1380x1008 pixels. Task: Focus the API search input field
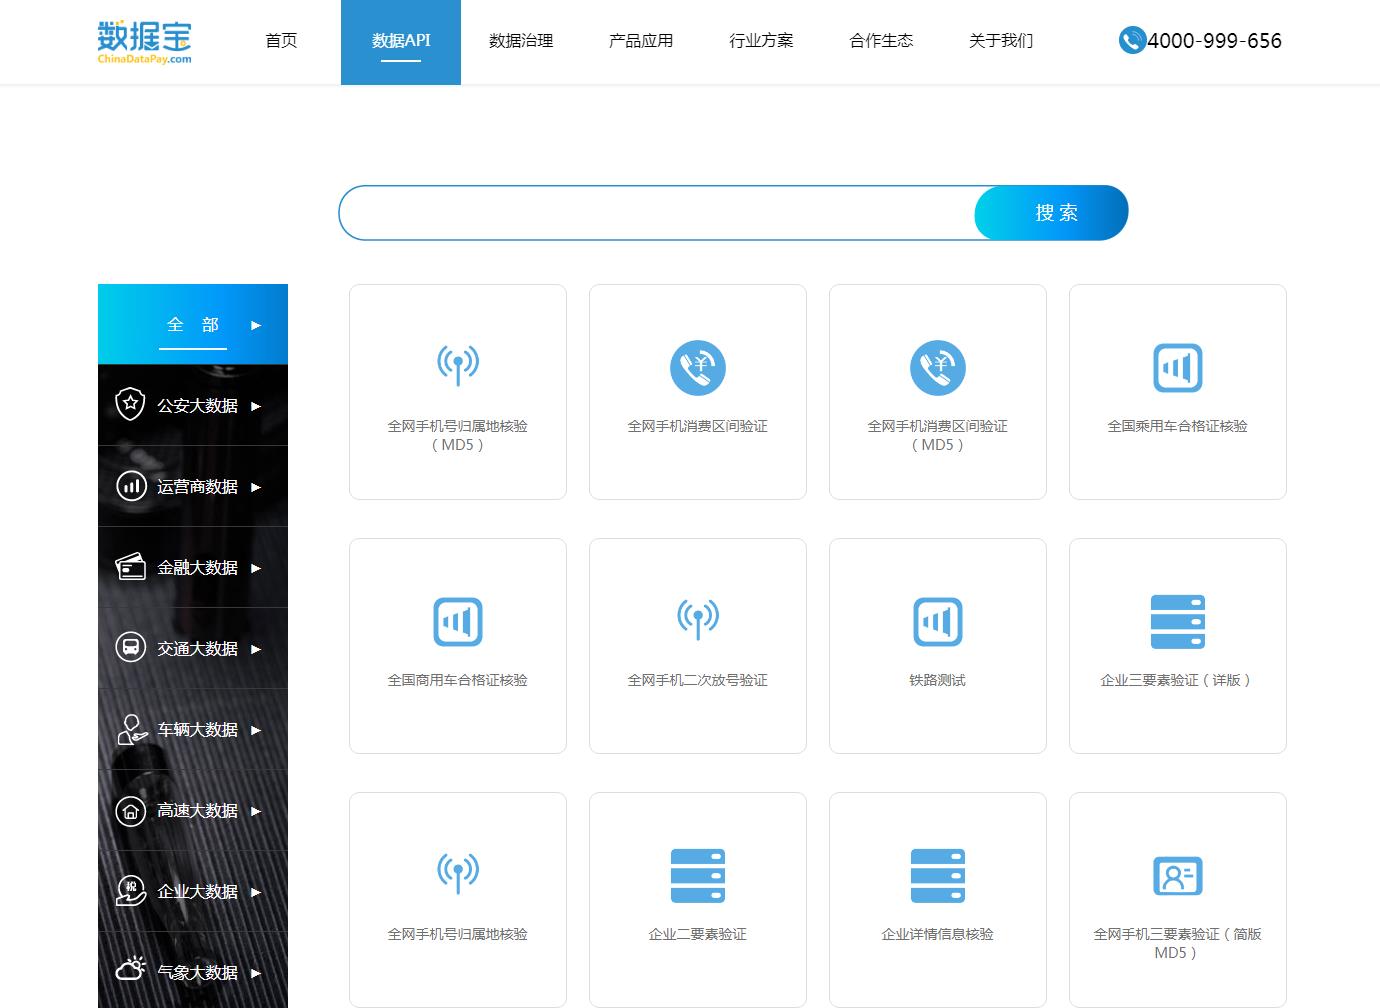point(657,212)
